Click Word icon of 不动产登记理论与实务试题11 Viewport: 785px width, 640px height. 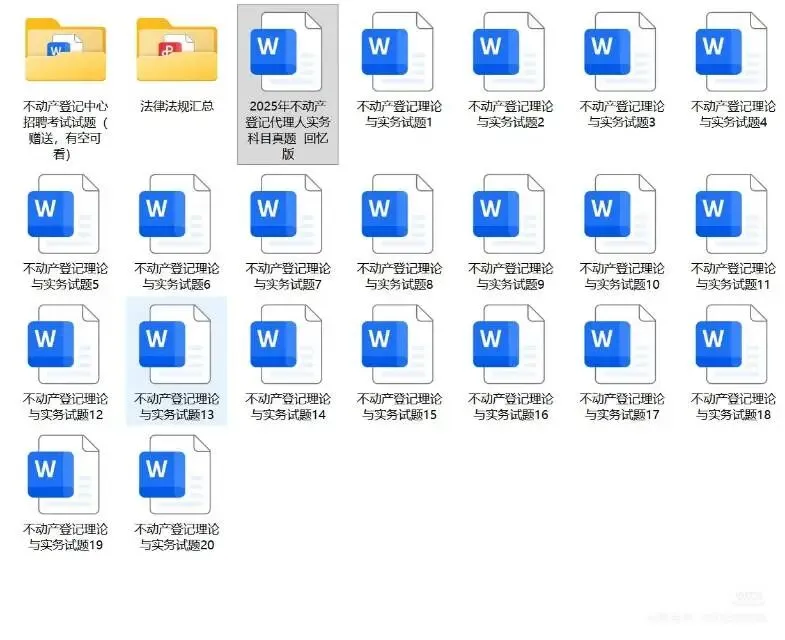point(731,214)
